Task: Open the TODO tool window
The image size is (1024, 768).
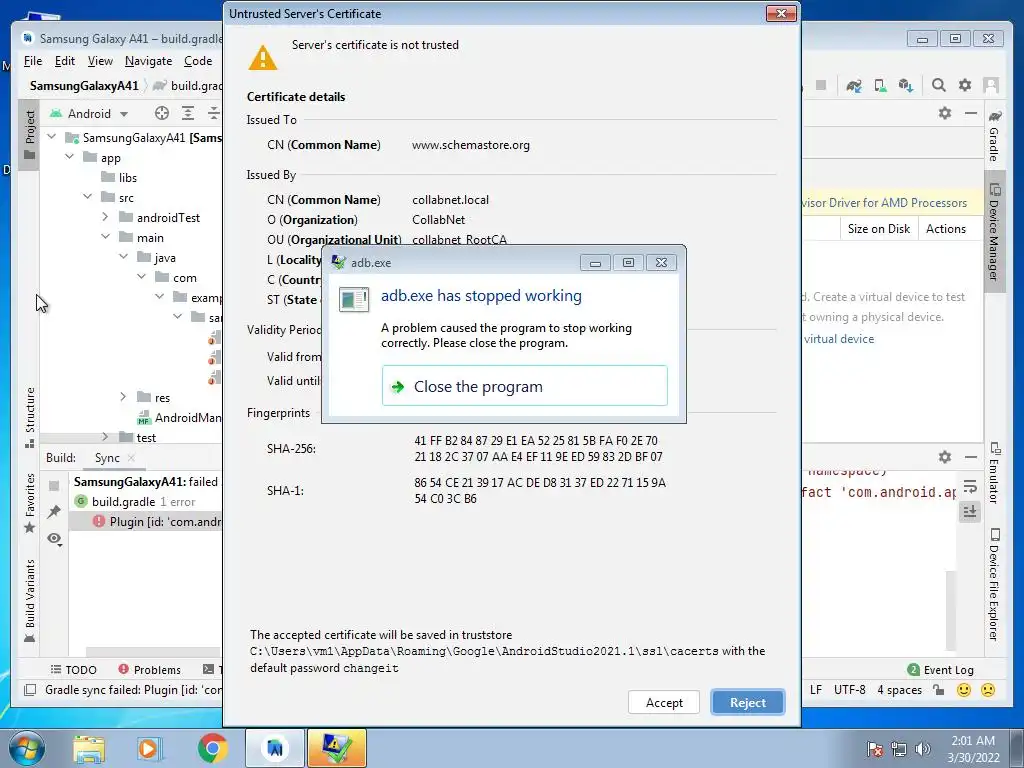Action: point(74,669)
